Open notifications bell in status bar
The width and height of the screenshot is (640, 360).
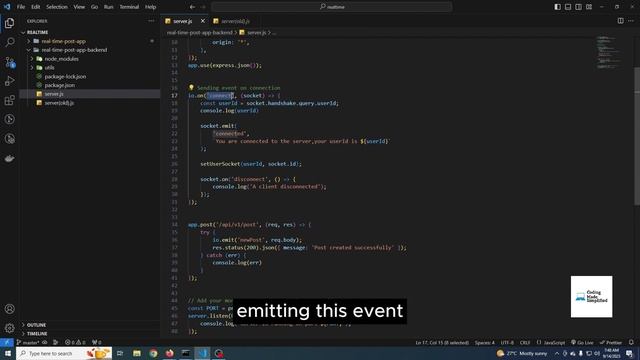point(631,342)
